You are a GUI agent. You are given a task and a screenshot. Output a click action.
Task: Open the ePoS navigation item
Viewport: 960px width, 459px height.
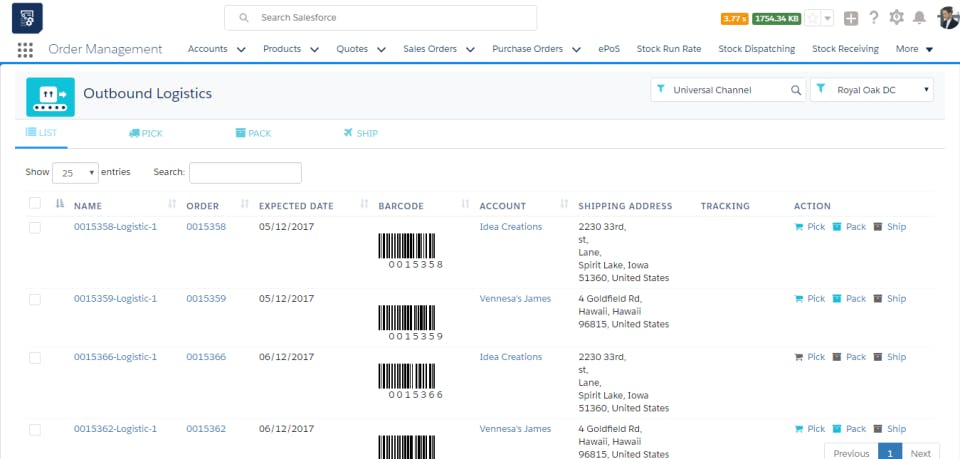pos(609,49)
